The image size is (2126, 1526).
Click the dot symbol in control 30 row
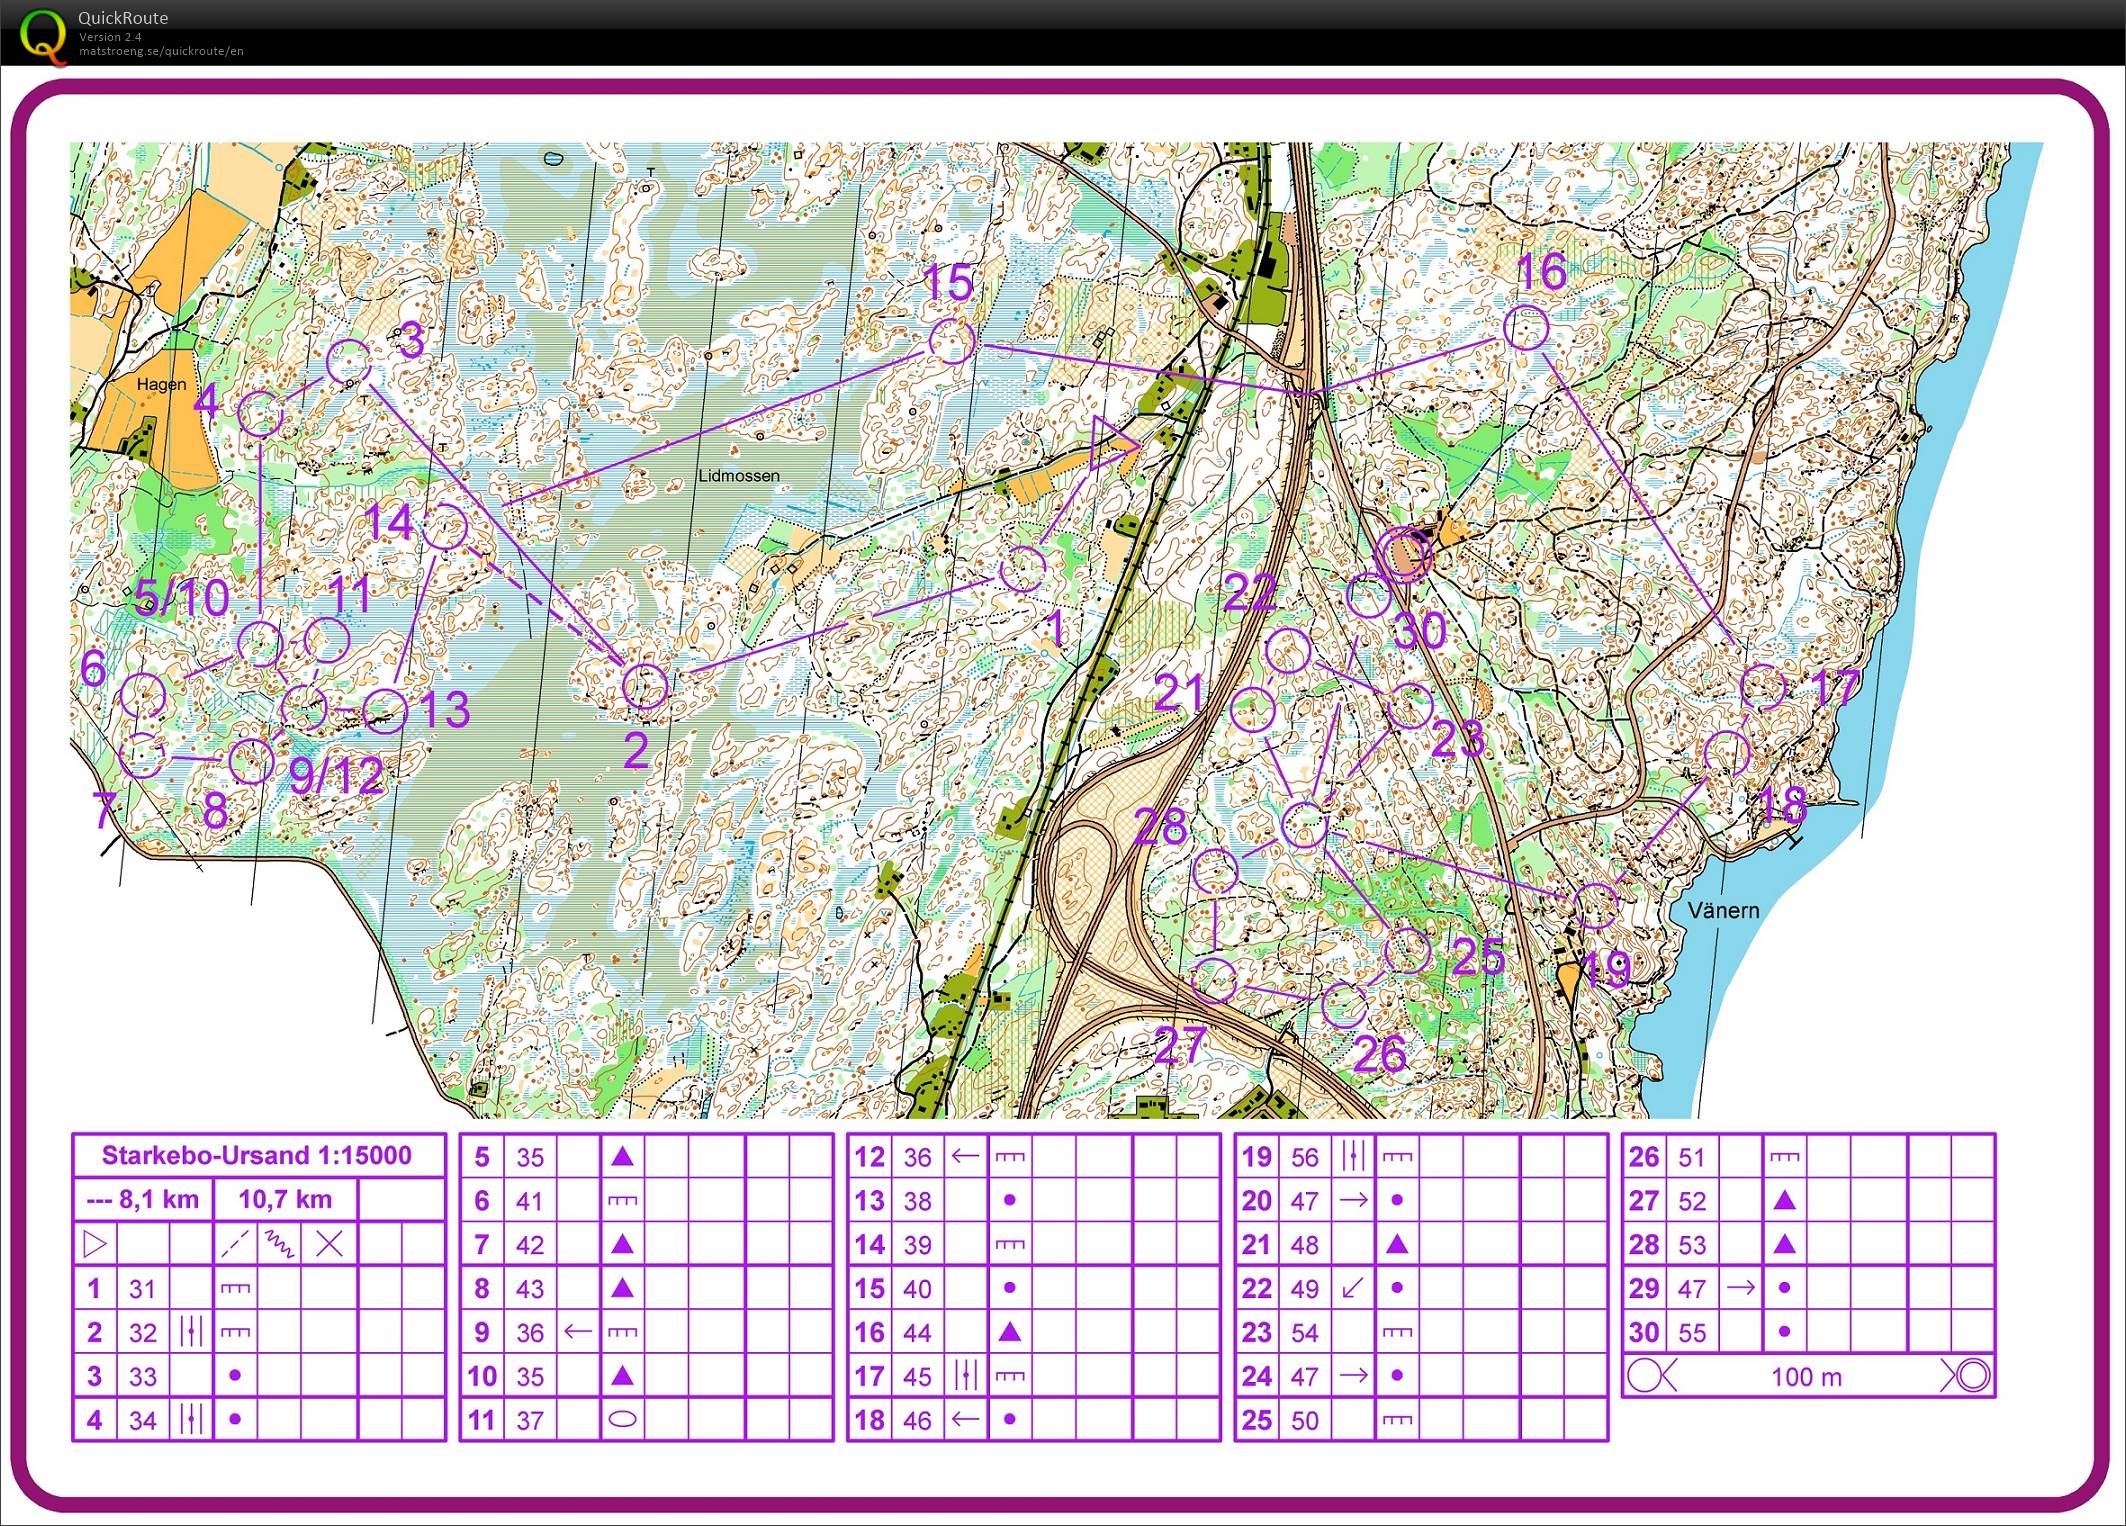(x=1785, y=1332)
